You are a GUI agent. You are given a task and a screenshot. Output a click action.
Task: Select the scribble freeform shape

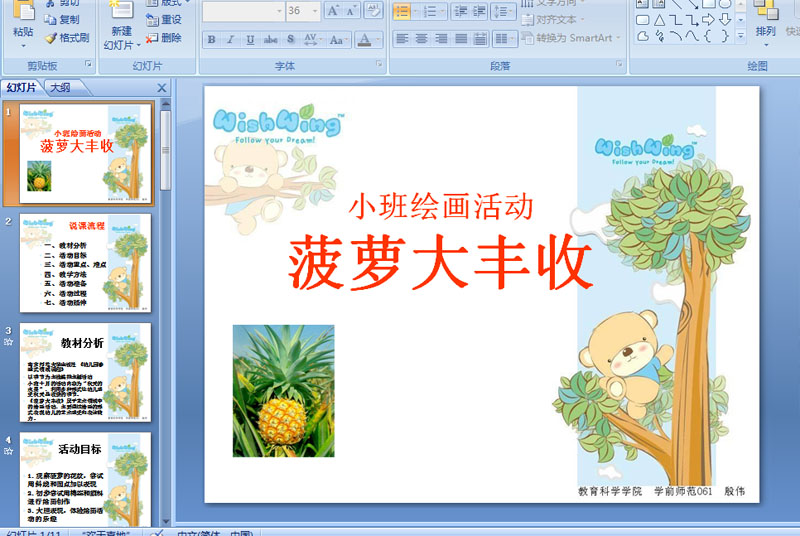pyautogui.click(x=659, y=36)
